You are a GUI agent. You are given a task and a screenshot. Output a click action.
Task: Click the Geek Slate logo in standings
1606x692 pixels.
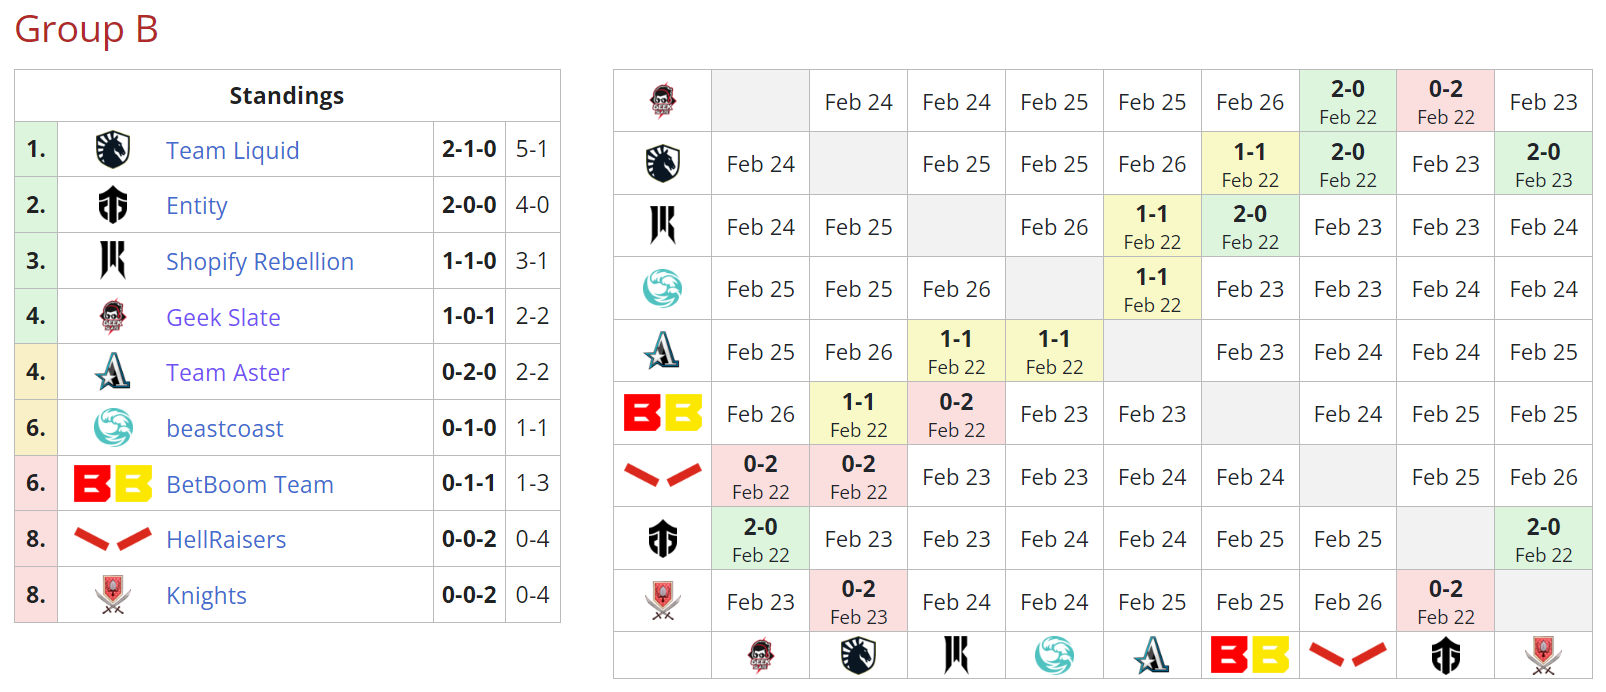coord(113,317)
